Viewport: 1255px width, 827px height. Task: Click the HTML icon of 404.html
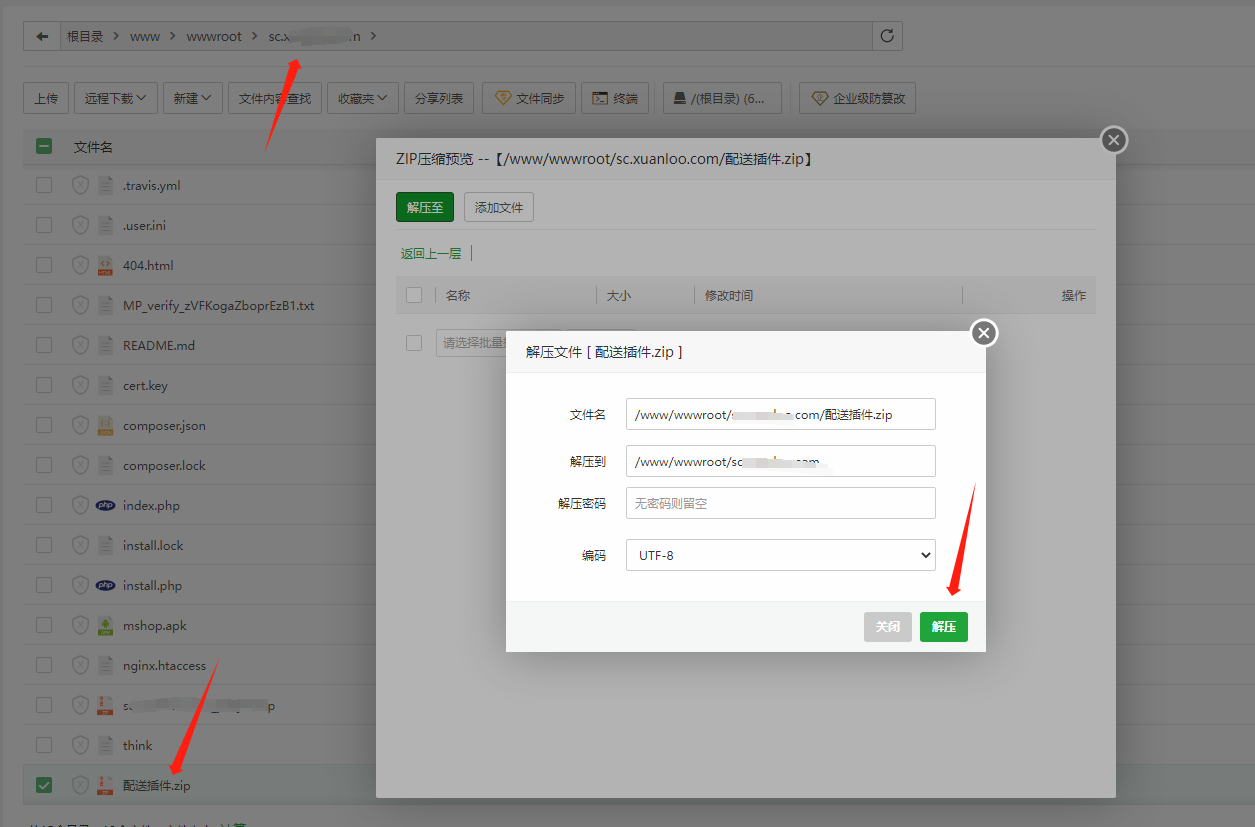click(105, 265)
